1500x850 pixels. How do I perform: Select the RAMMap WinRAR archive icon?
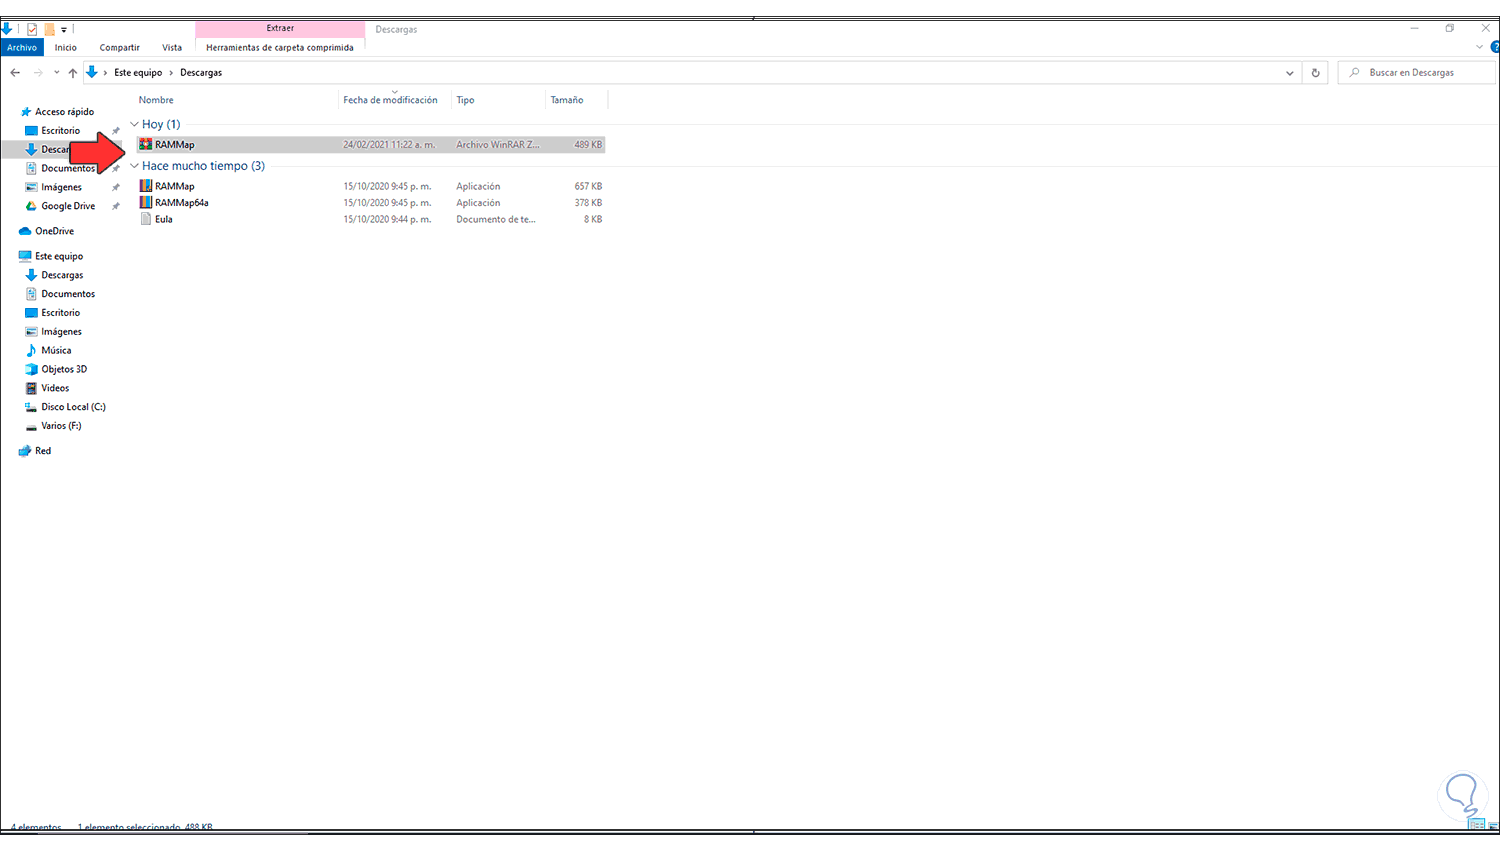coord(146,145)
